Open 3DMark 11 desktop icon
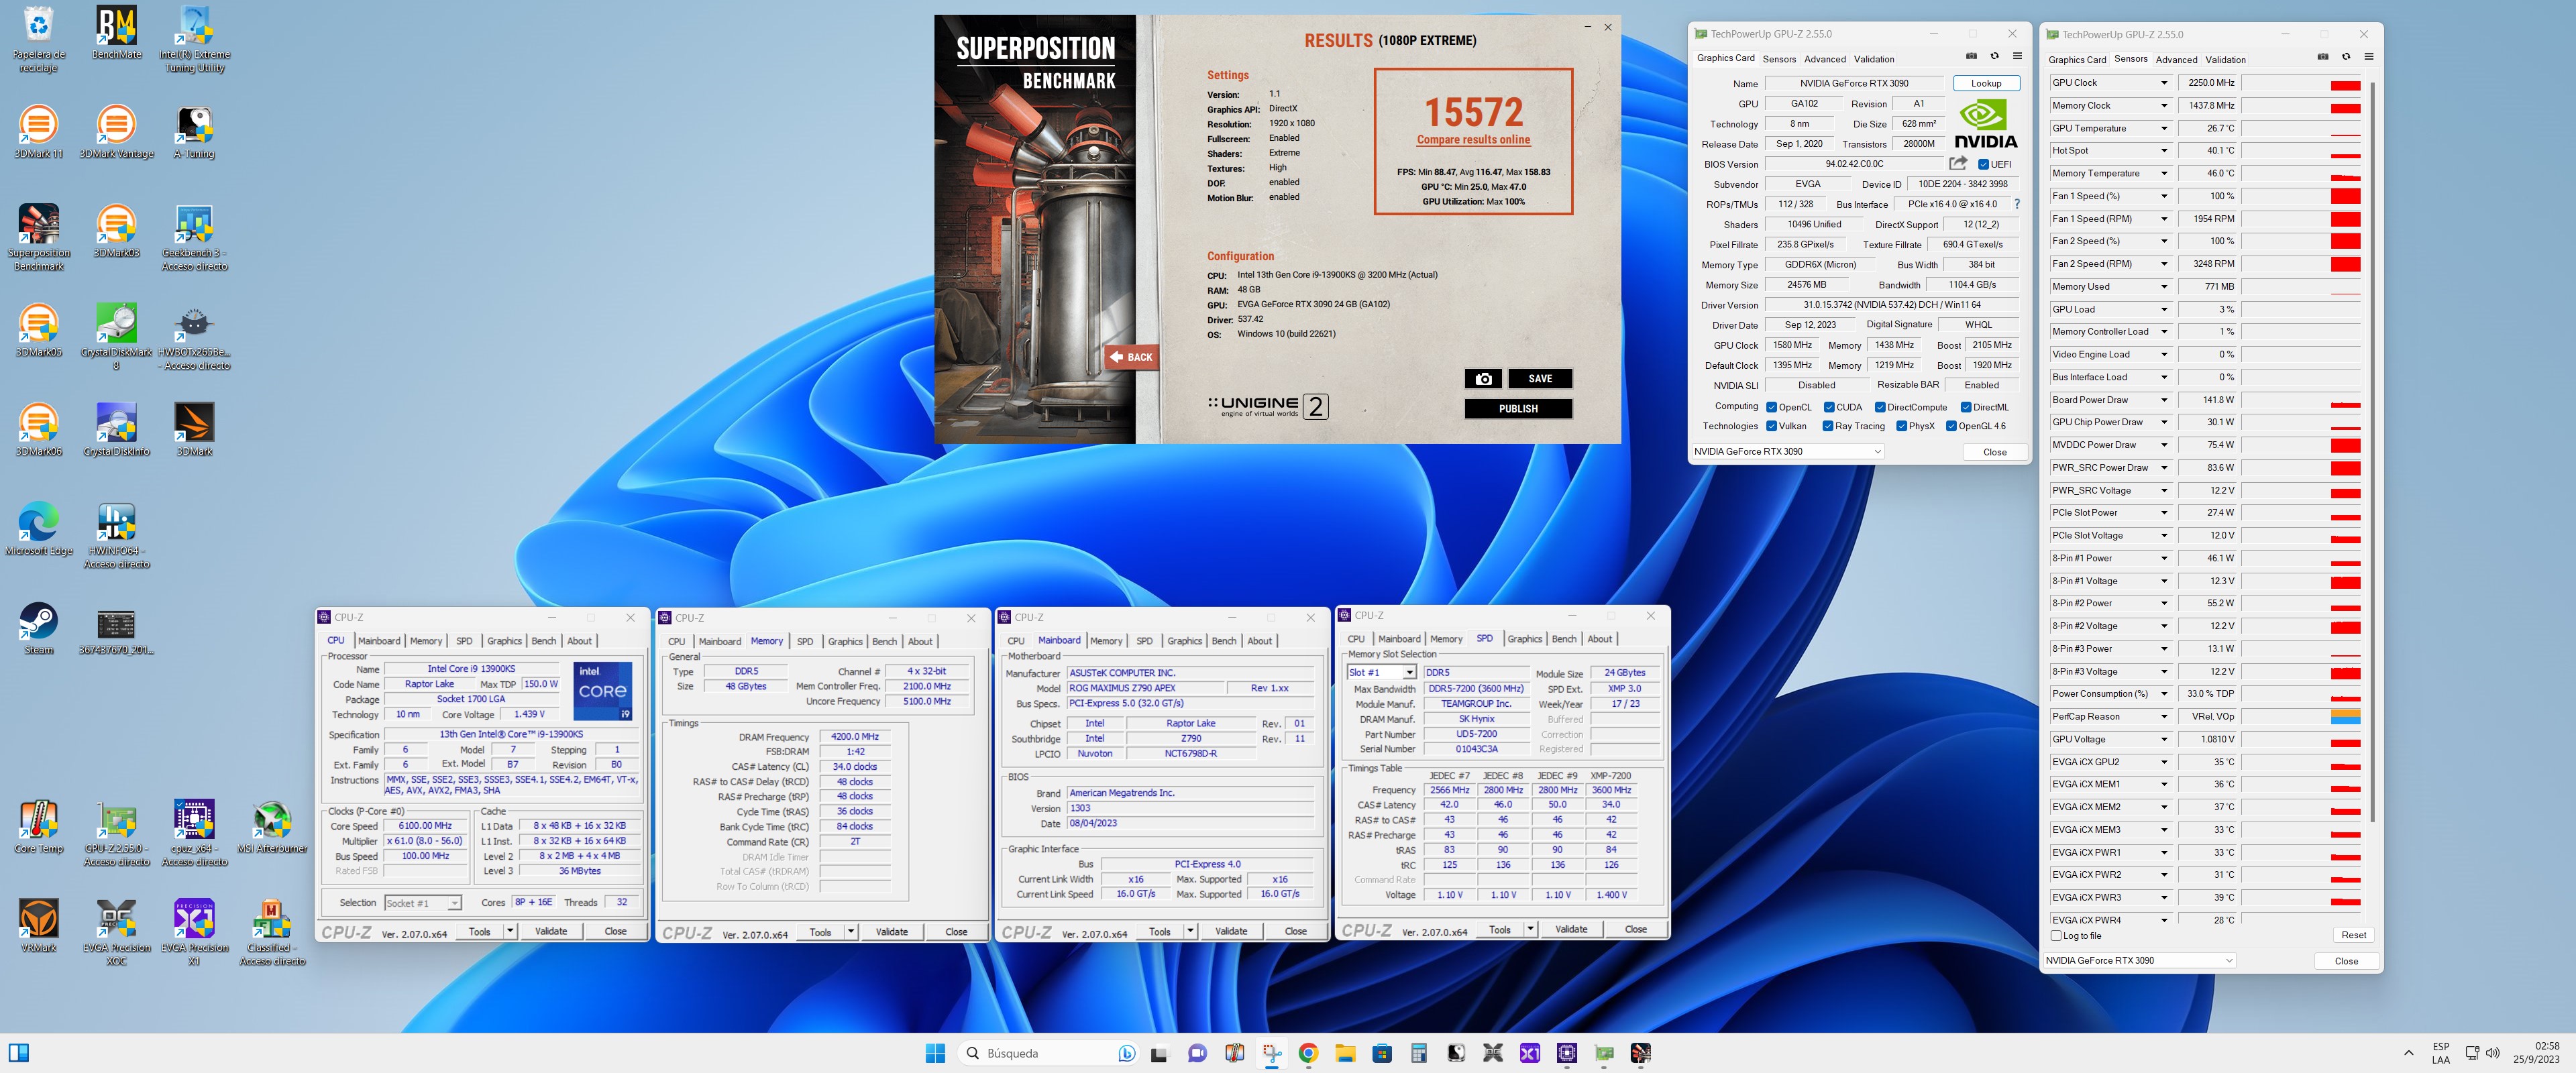This screenshot has height=1073, width=2576. [38, 132]
